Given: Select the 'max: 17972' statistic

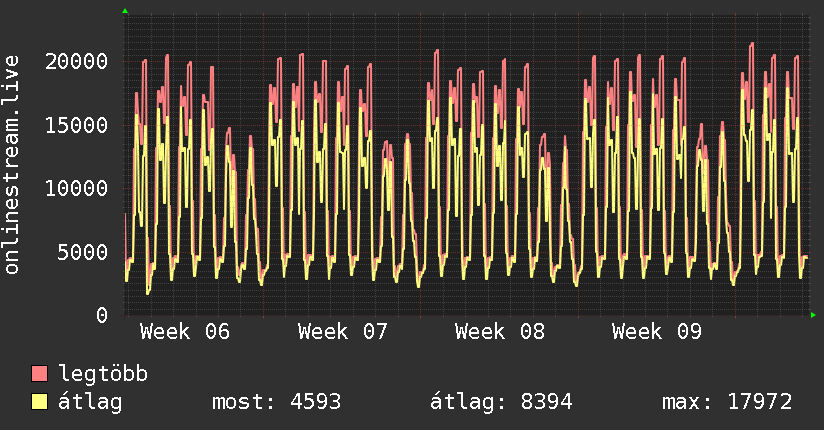Looking at the screenshot, I should pos(727,402).
